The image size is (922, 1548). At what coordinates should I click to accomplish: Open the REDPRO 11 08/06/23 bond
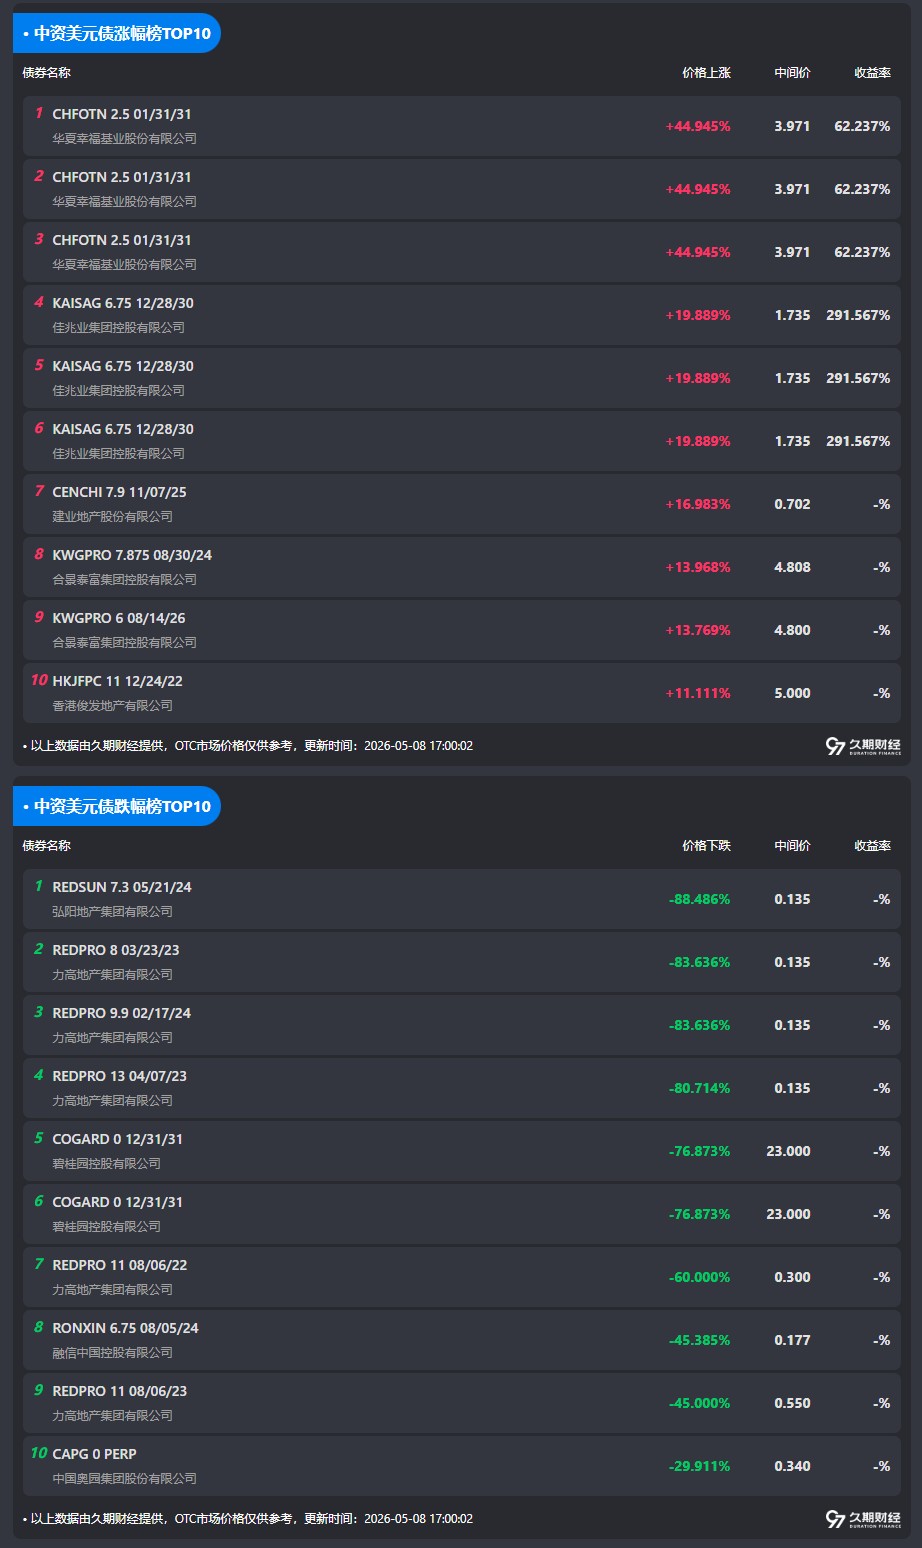click(x=462, y=1403)
